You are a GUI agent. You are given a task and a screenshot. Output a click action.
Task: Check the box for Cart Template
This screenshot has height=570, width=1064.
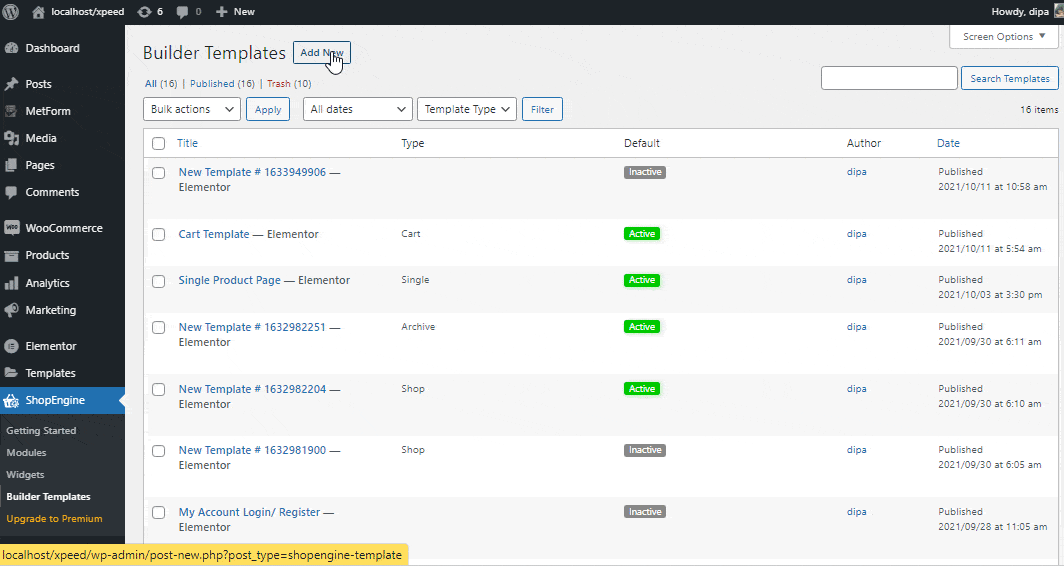click(x=159, y=235)
